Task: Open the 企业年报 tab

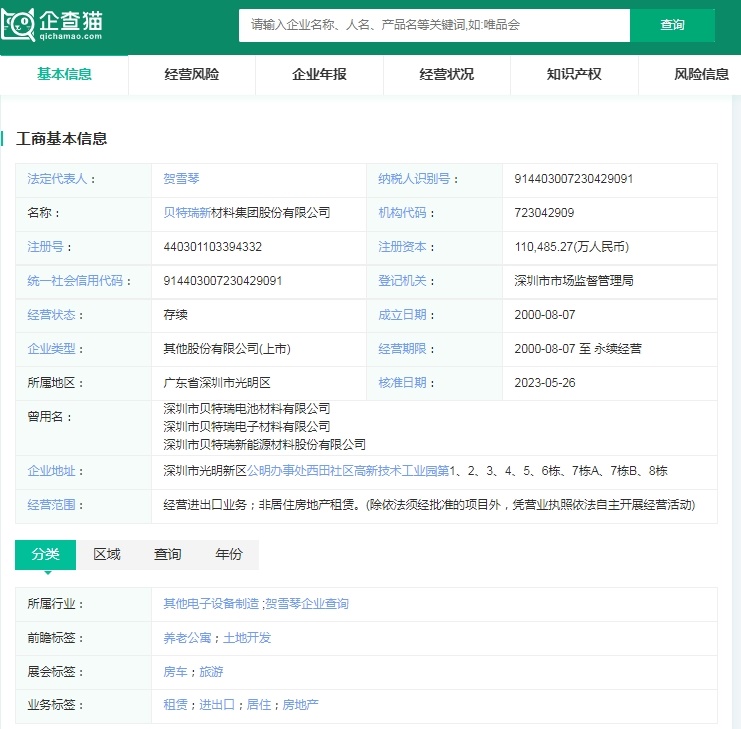Action: tap(319, 74)
